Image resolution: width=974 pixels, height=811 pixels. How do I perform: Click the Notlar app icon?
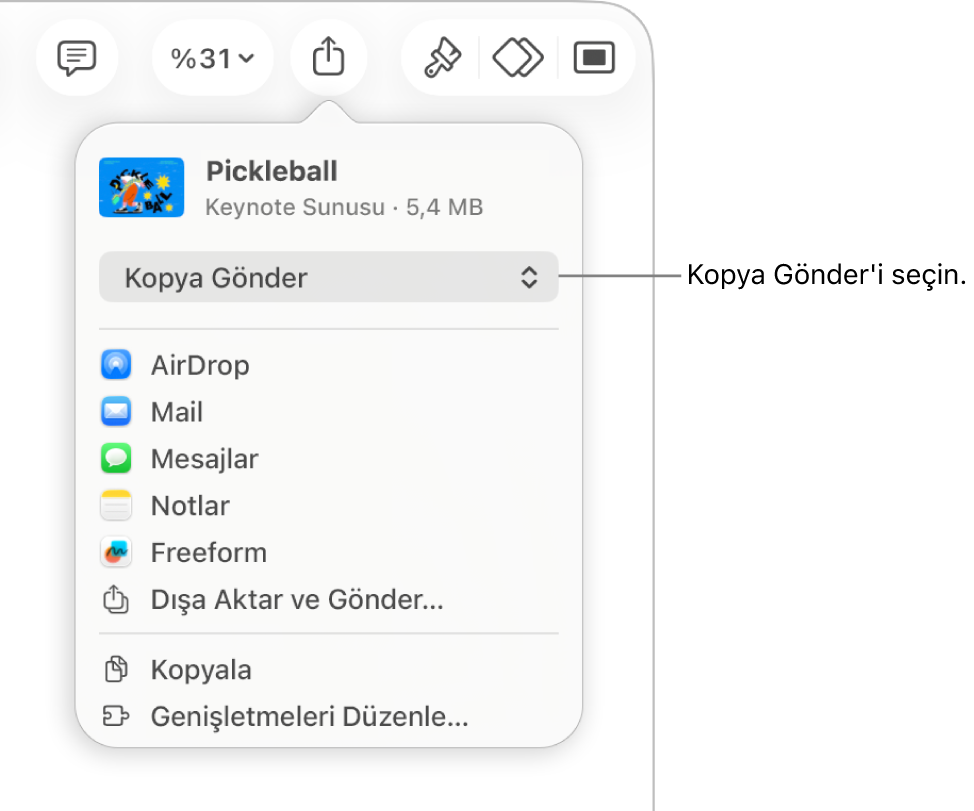coord(116,505)
